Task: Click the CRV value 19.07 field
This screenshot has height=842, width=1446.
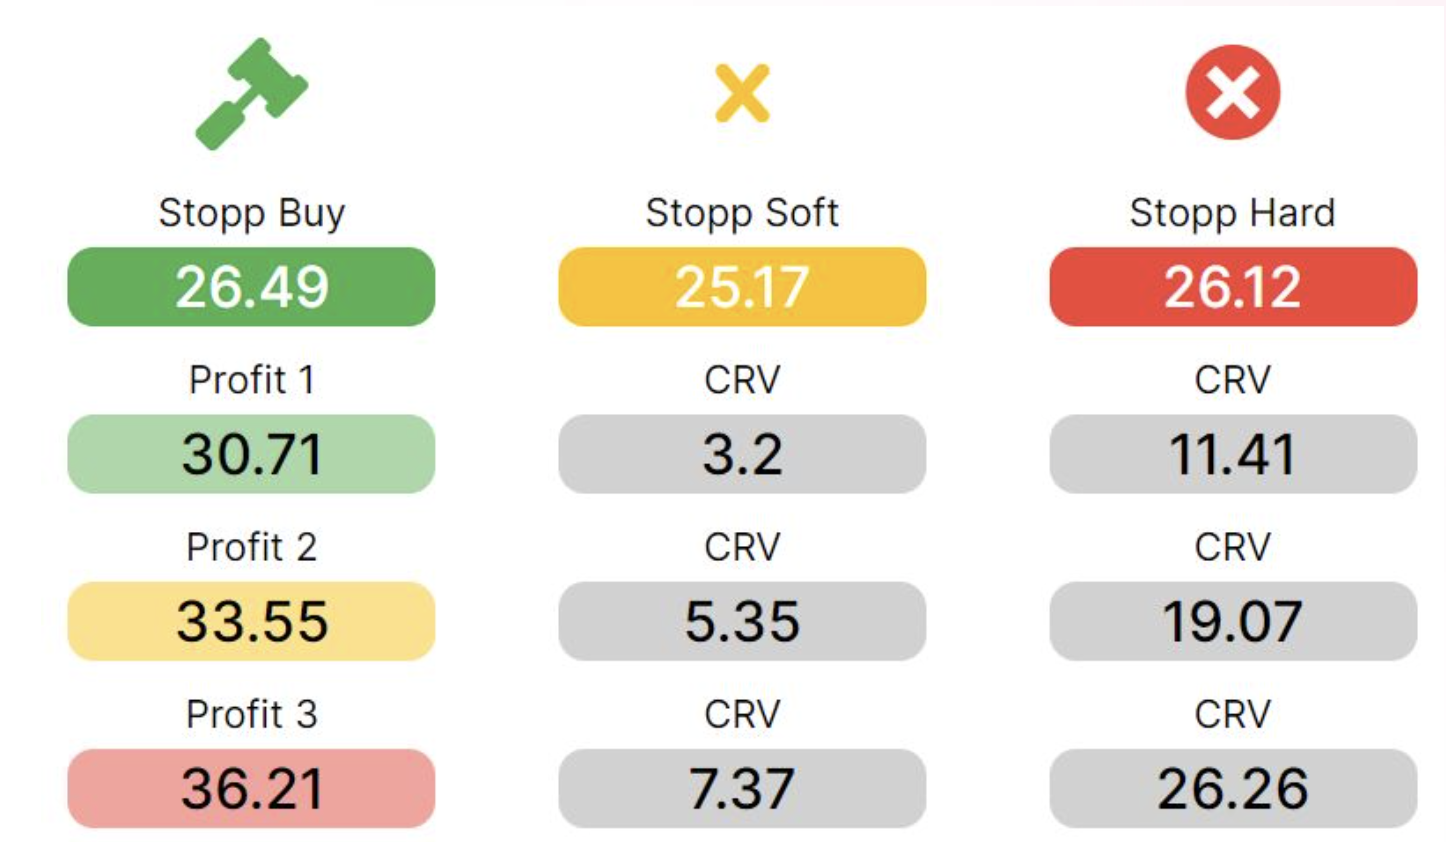Action: coord(1232,621)
